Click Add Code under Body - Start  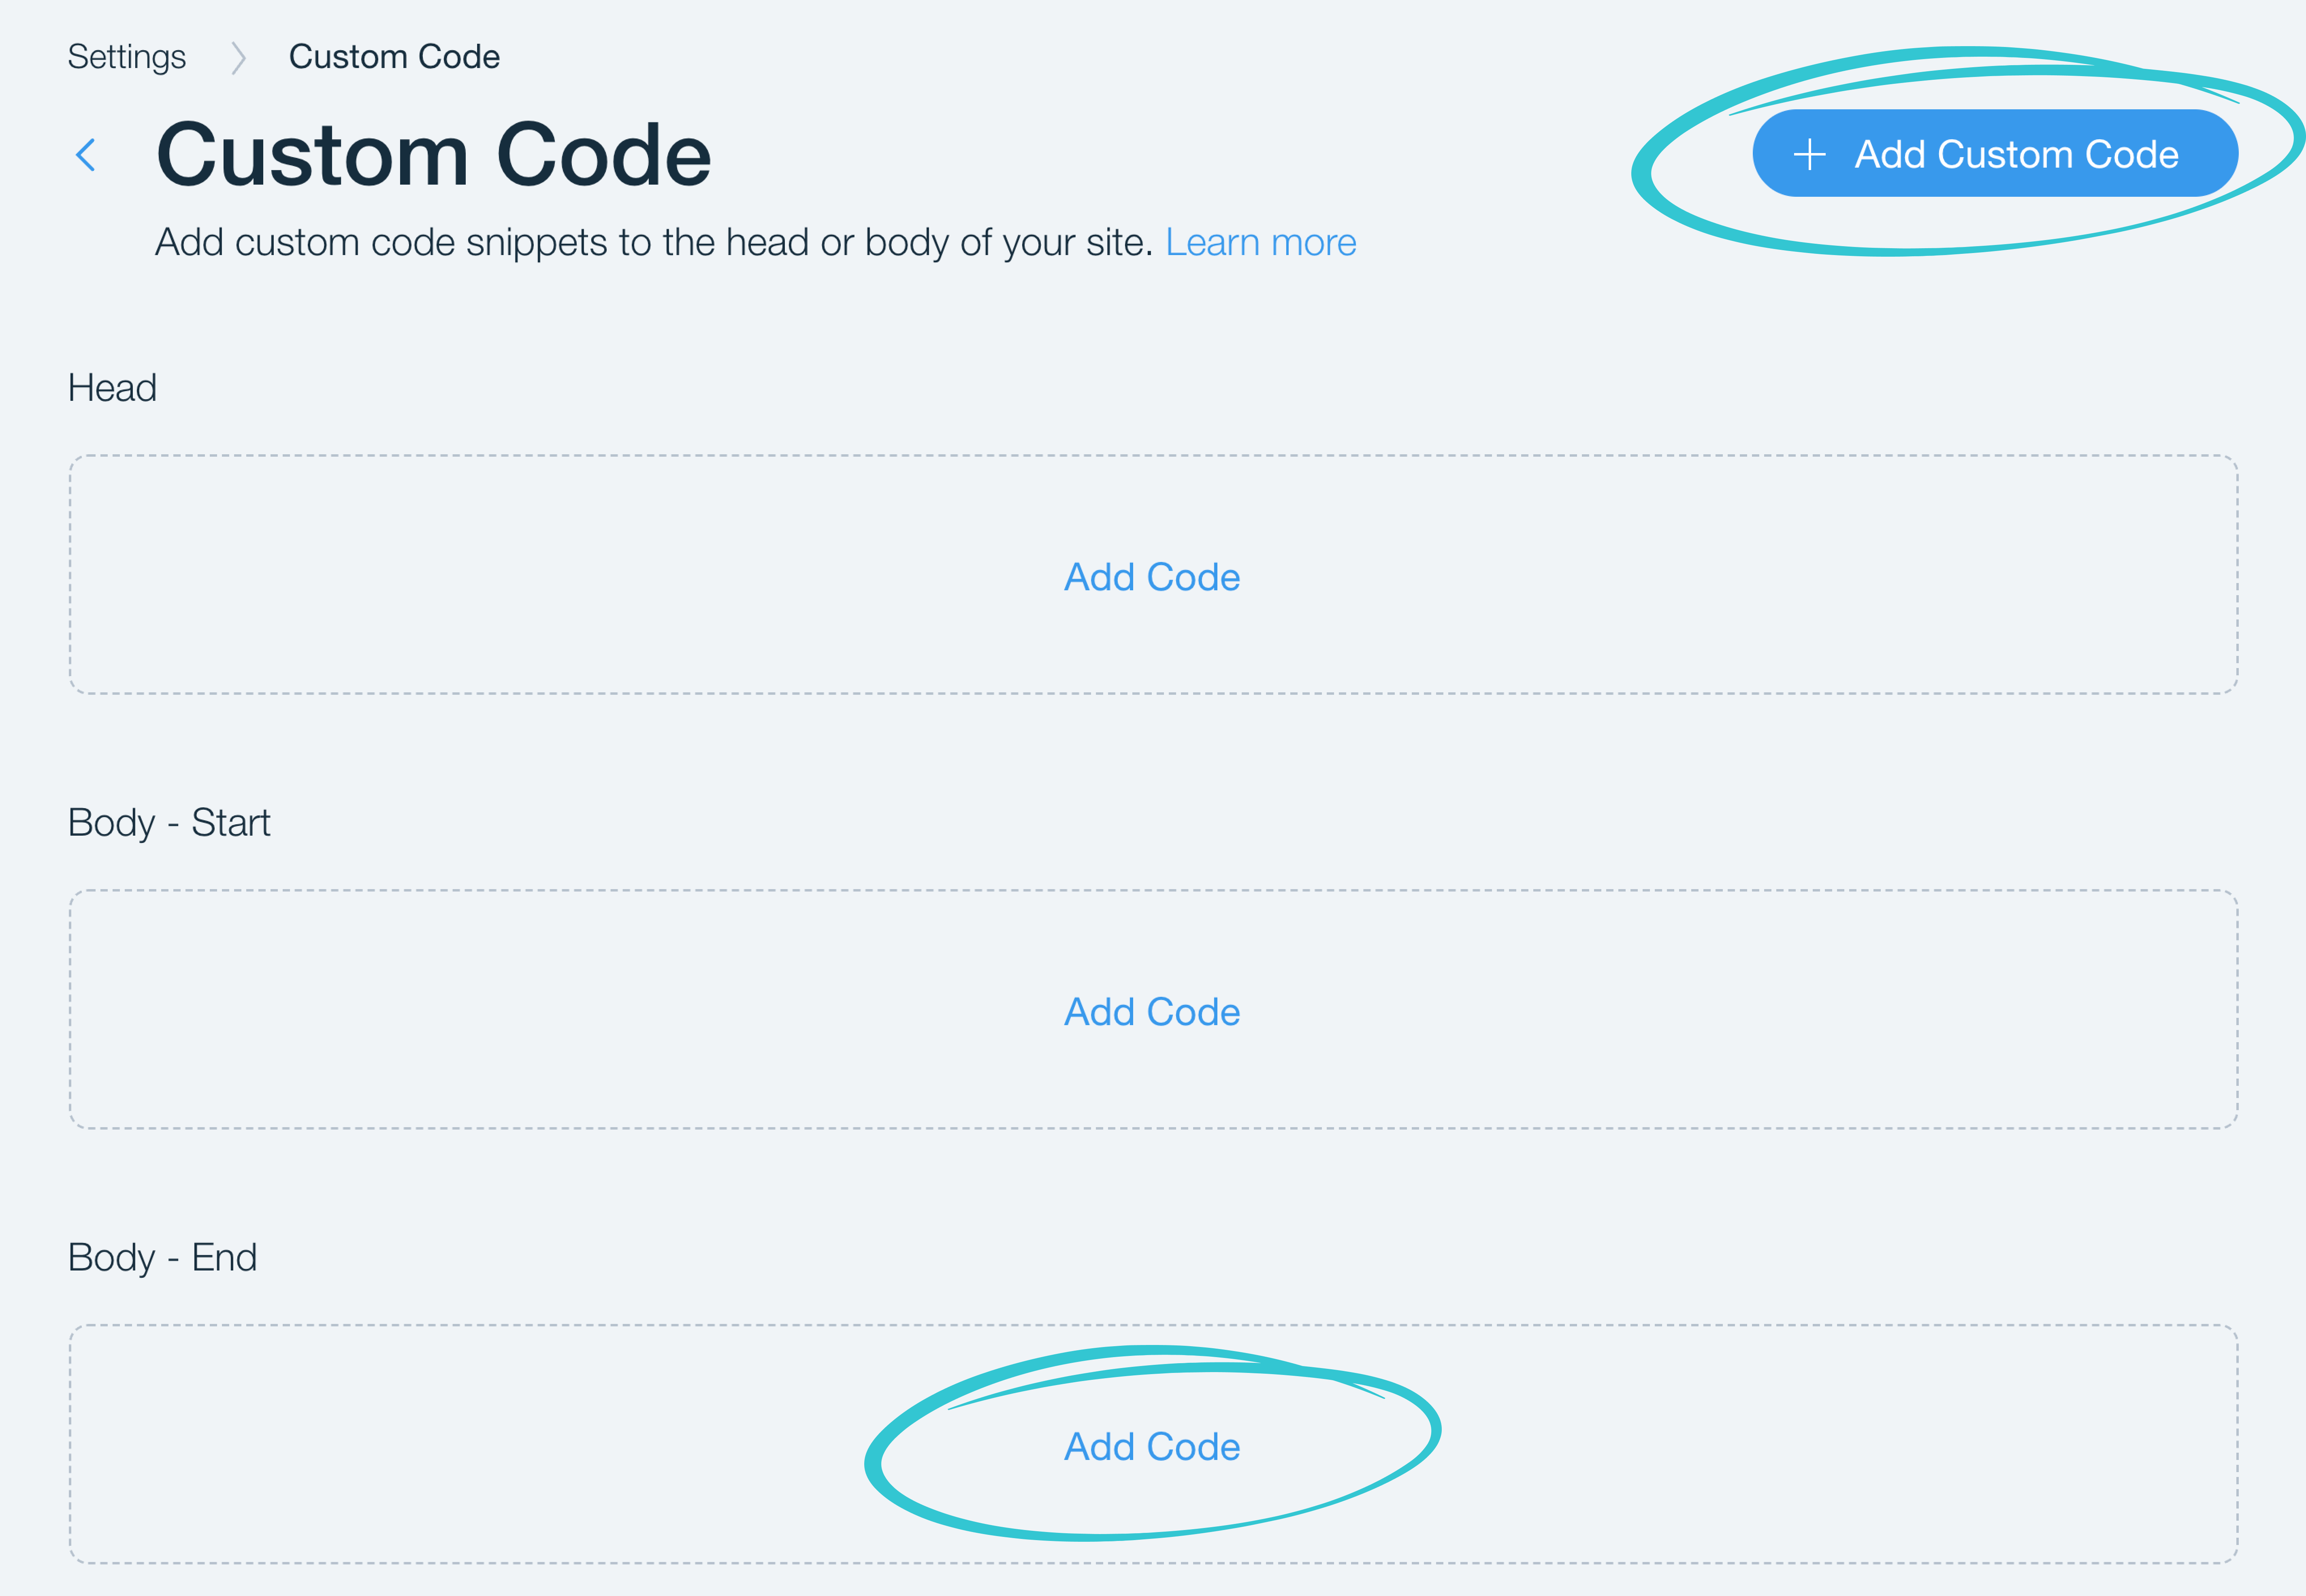(1151, 1011)
